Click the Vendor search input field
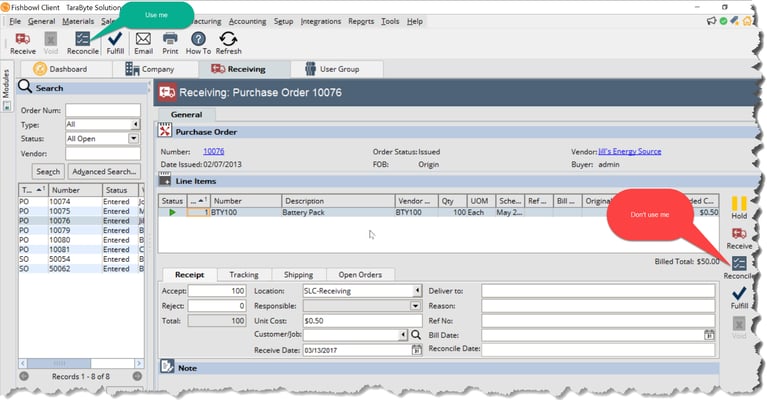The height and width of the screenshot is (400, 767). pos(103,153)
